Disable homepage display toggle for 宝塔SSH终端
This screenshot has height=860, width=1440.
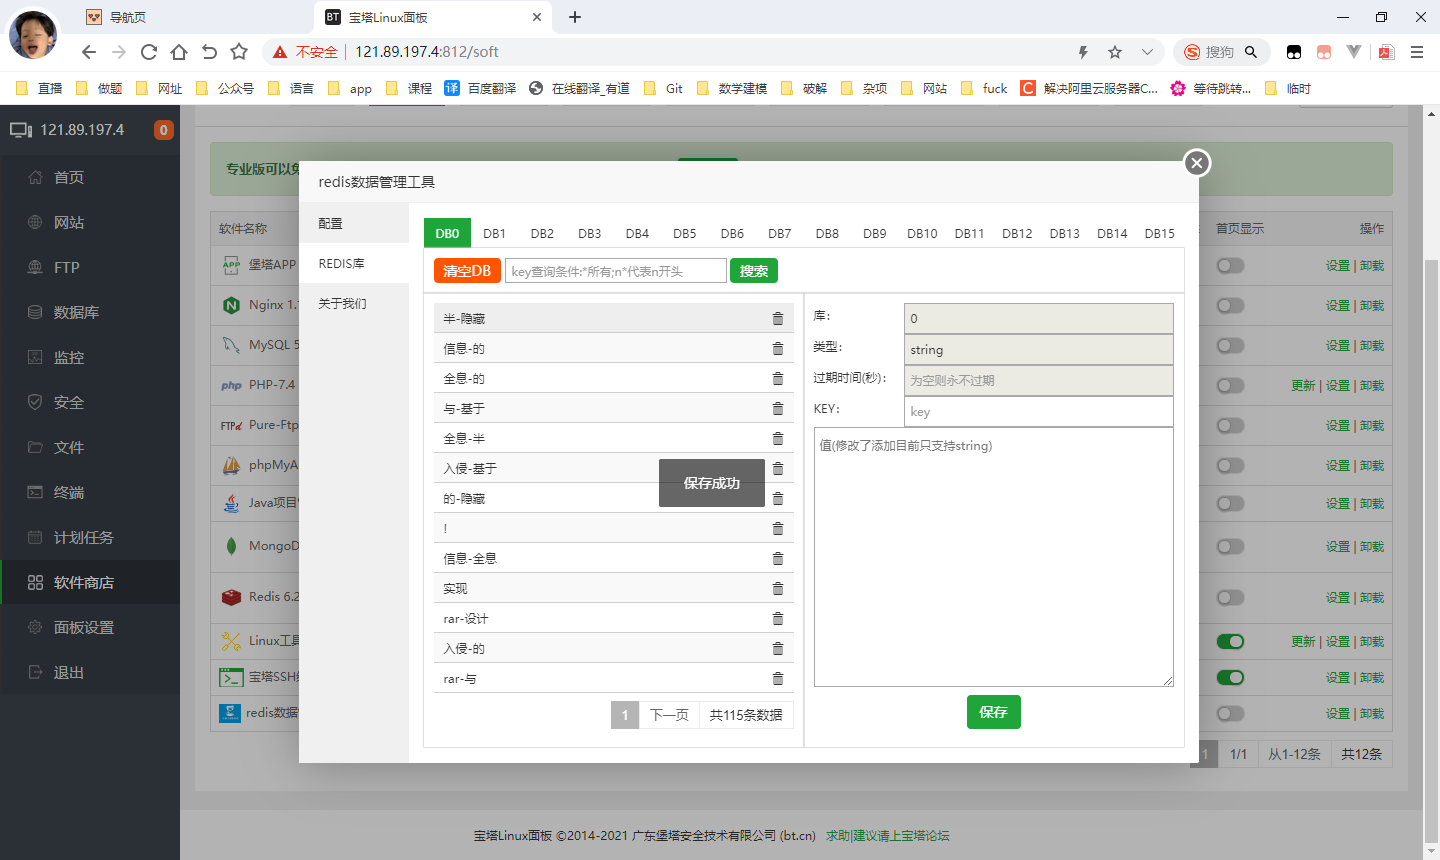[1230, 677]
